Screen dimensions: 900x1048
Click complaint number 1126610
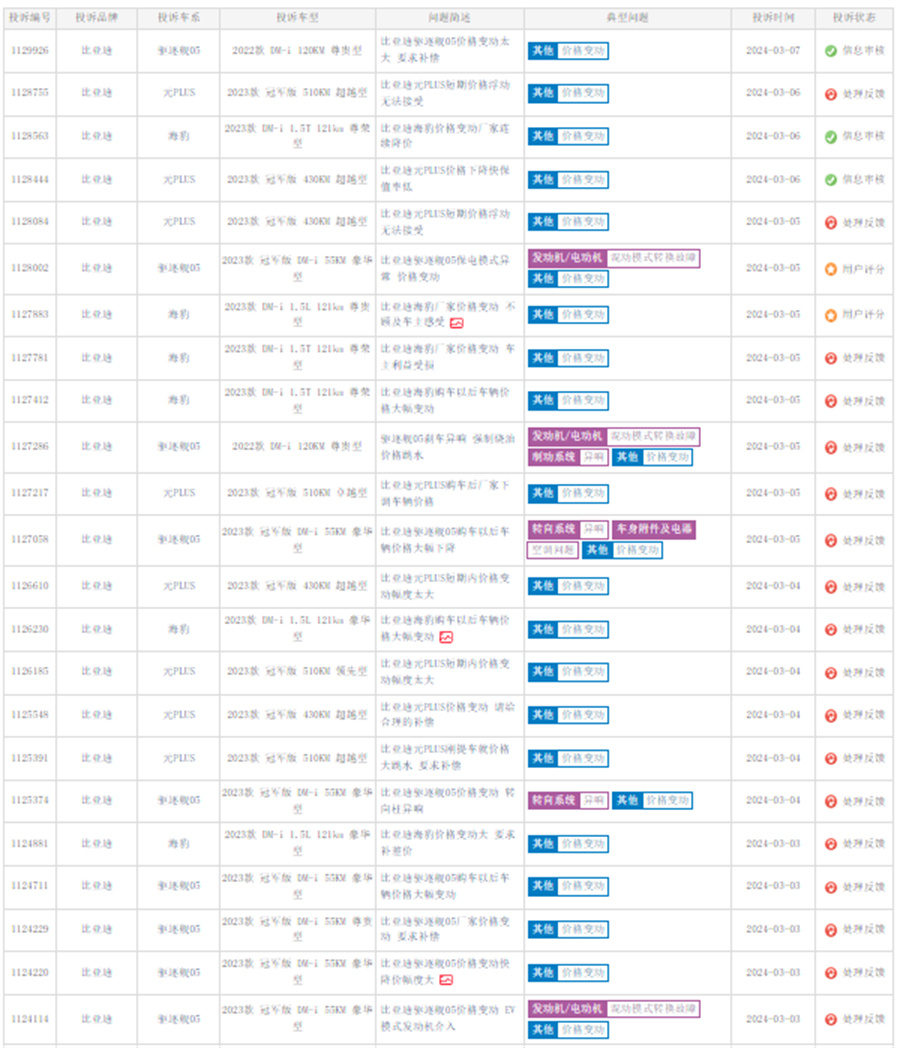pyautogui.click(x=30, y=585)
